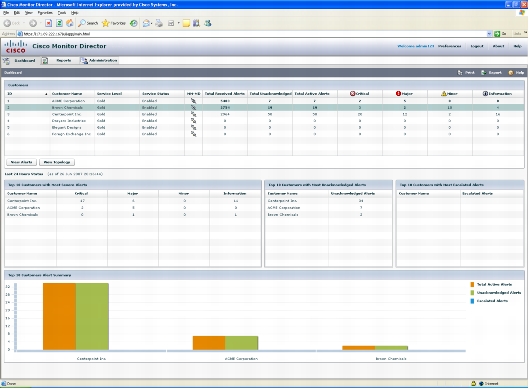The width and height of the screenshot is (530, 389).
Task: Click the Messenger people toolbar icon
Action: [208, 23]
